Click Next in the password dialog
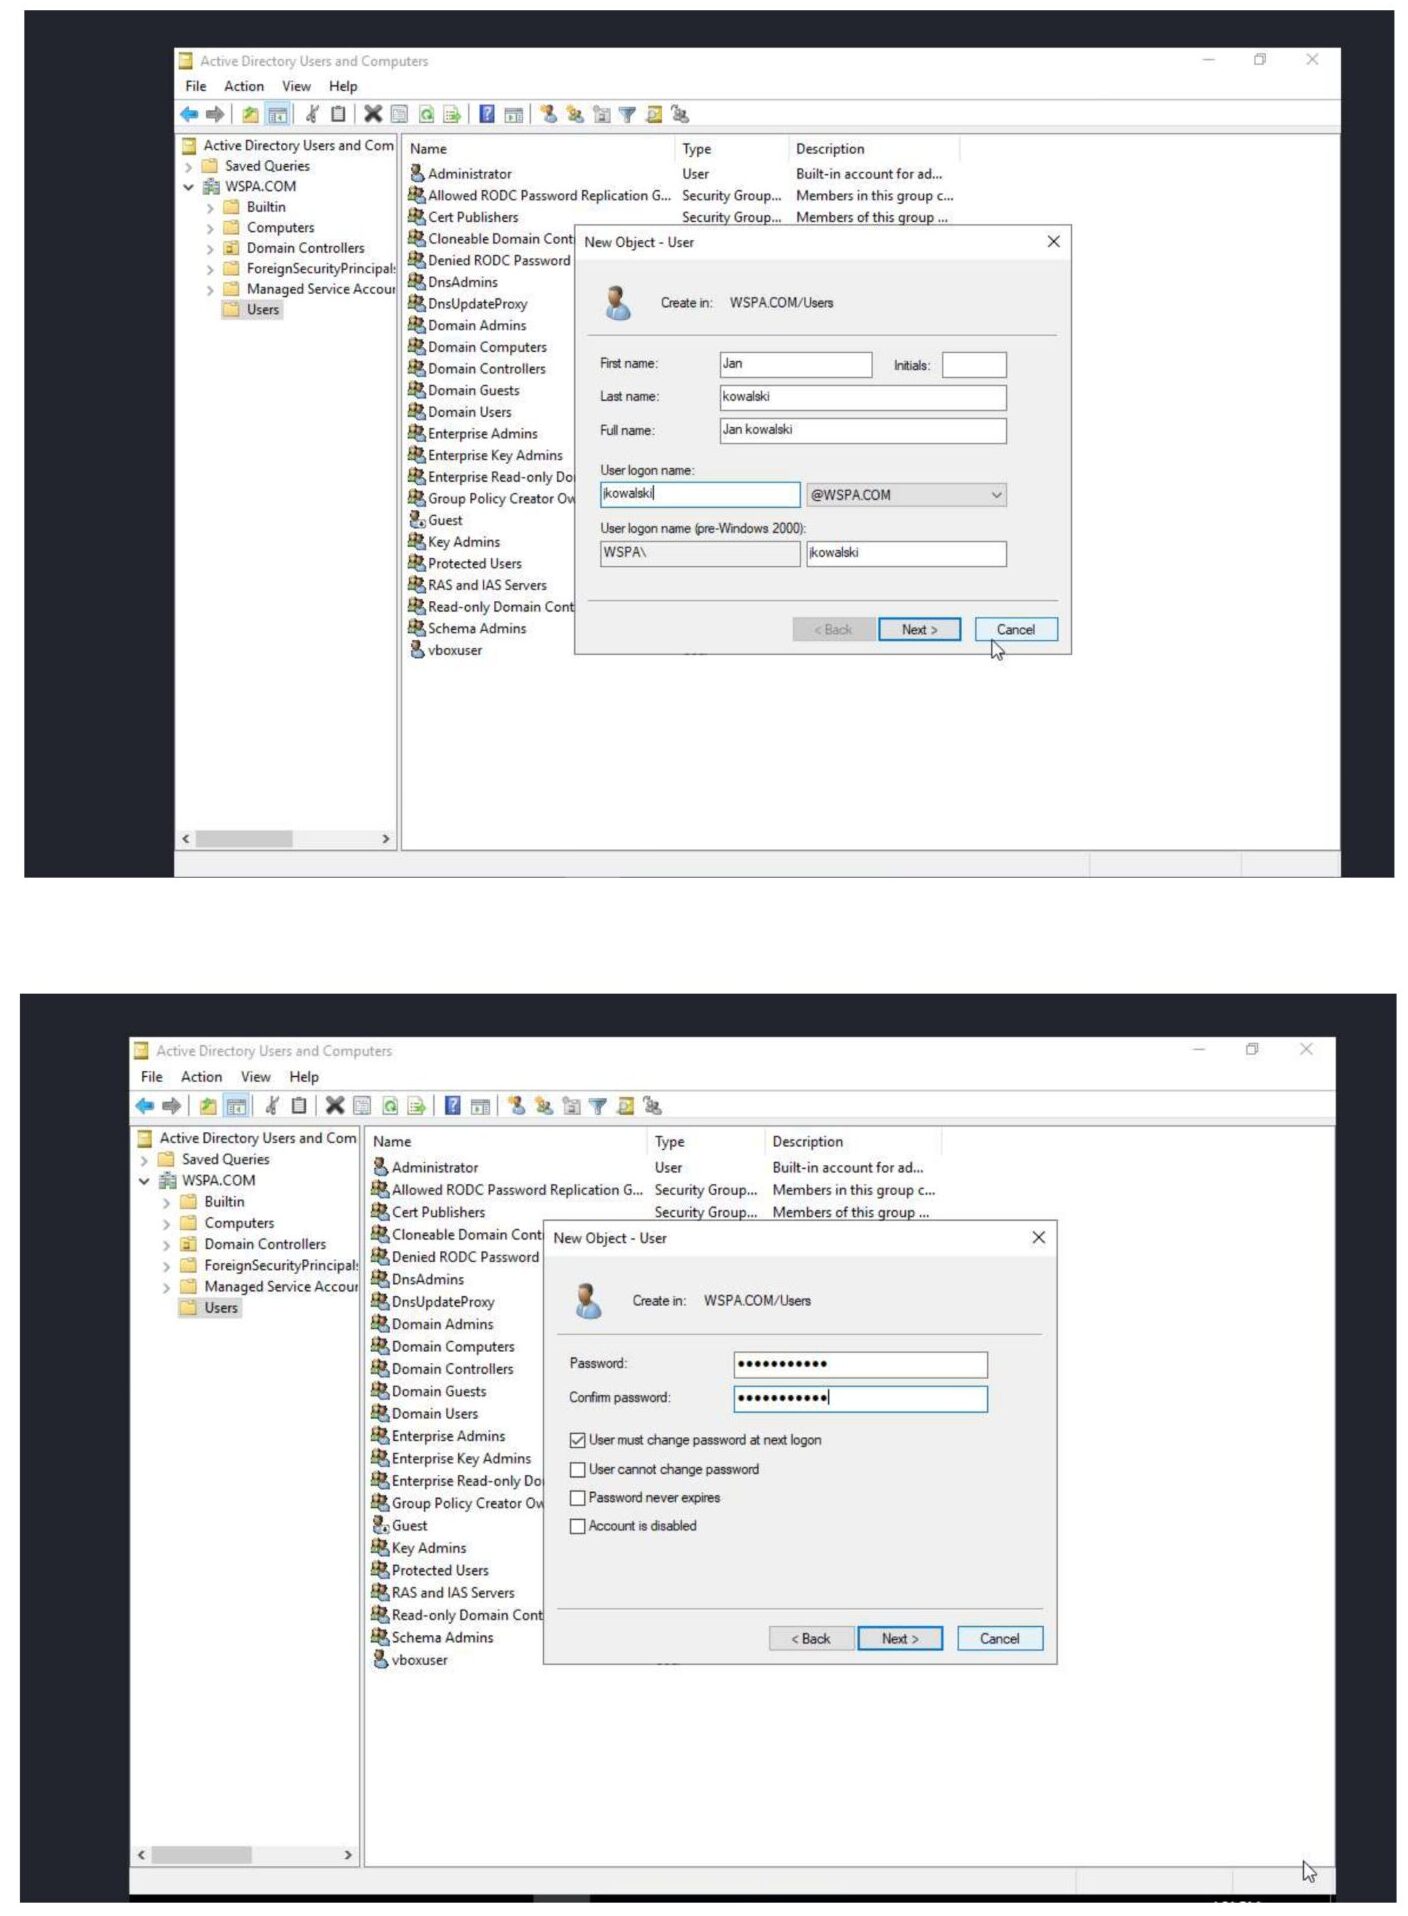 [900, 1638]
